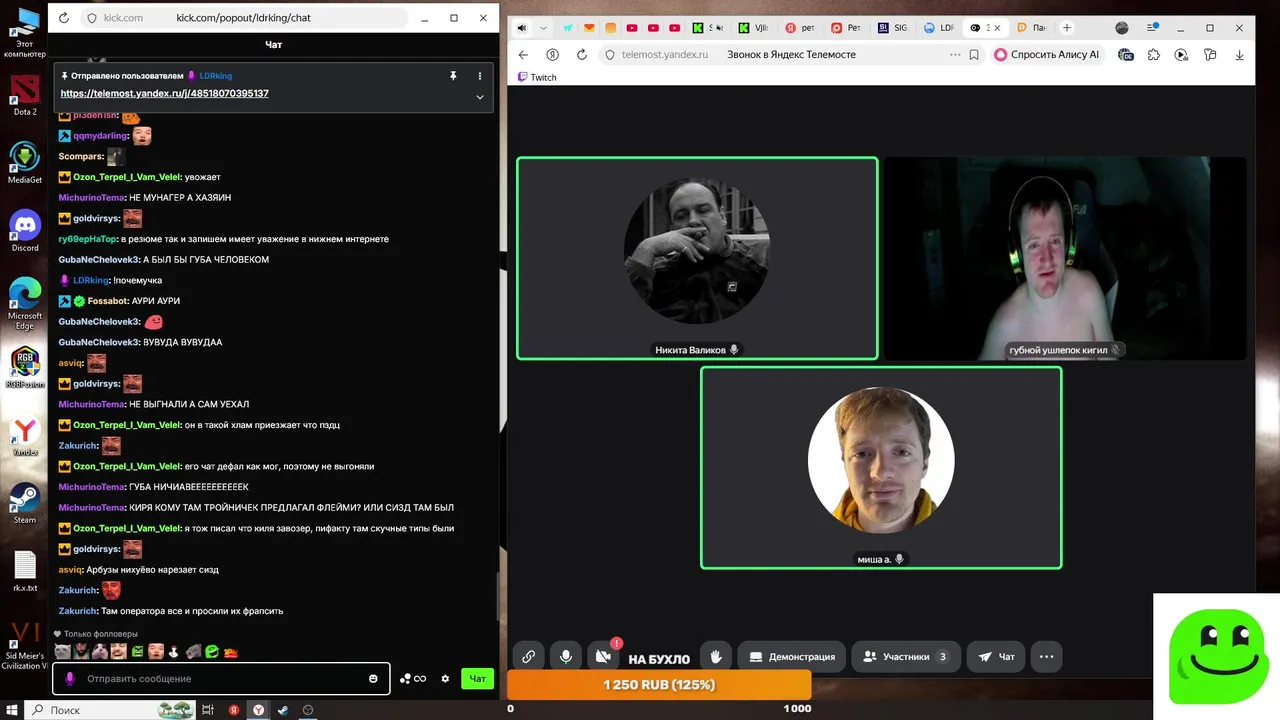Bookmark the Telemost page
The image size is (1280, 720).
[x=974, y=54]
